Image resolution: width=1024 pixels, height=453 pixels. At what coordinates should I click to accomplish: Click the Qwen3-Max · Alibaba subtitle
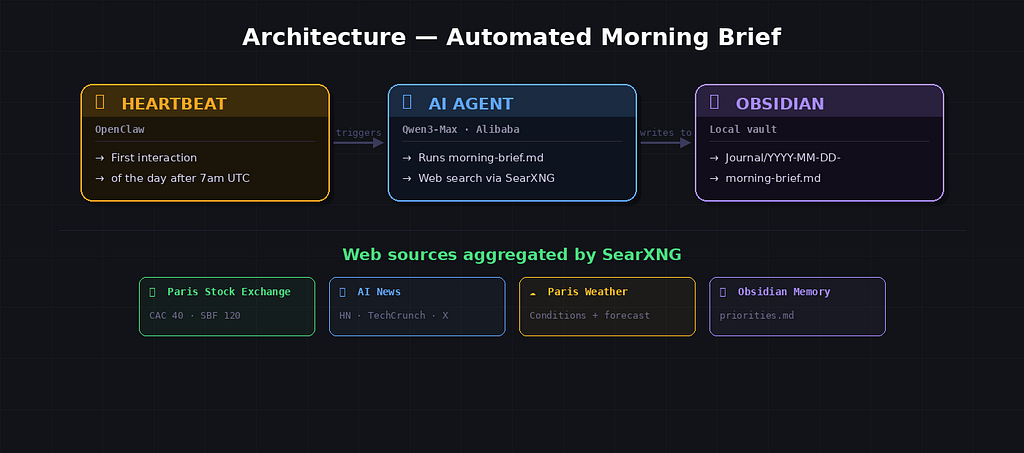click(x=461, y=129)
